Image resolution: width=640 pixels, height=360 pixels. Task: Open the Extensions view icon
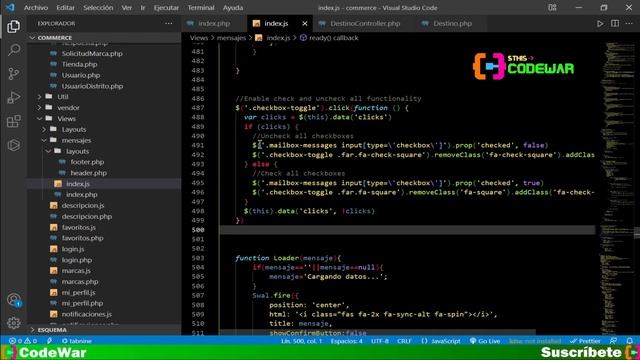[x=13, y=121]
